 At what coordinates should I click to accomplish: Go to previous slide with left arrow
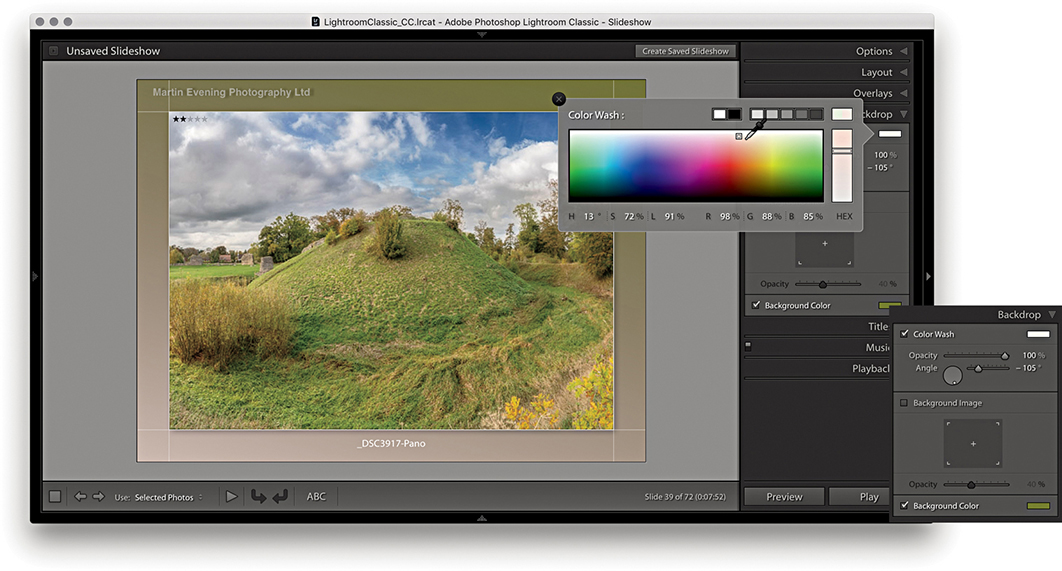80,497
